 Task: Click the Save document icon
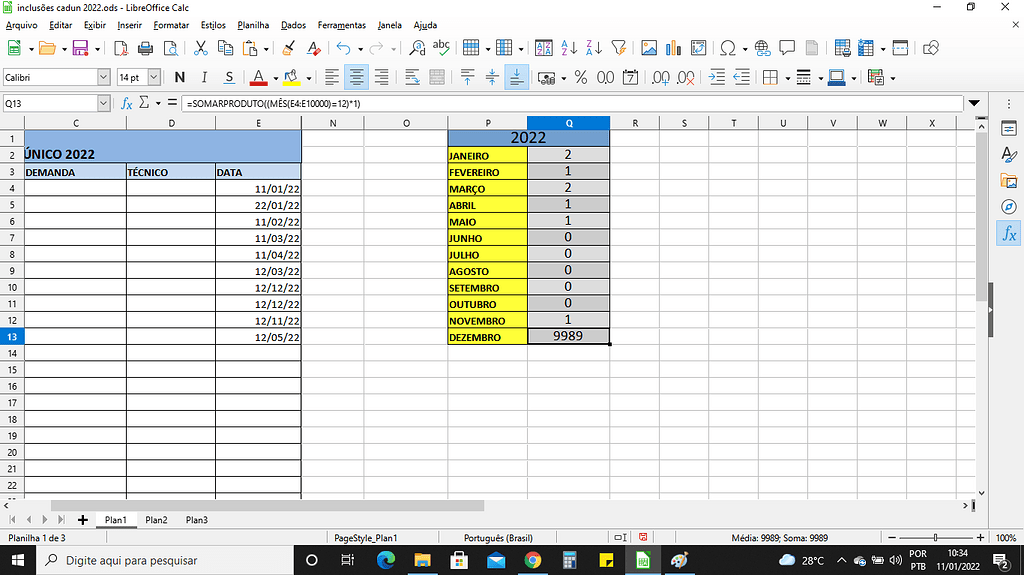pyautogui.click(x=80, y=48)
